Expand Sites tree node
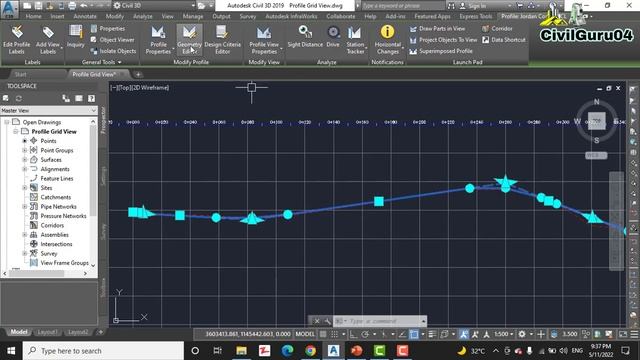This screenshot has height=360, width=640. pos(24,188)
